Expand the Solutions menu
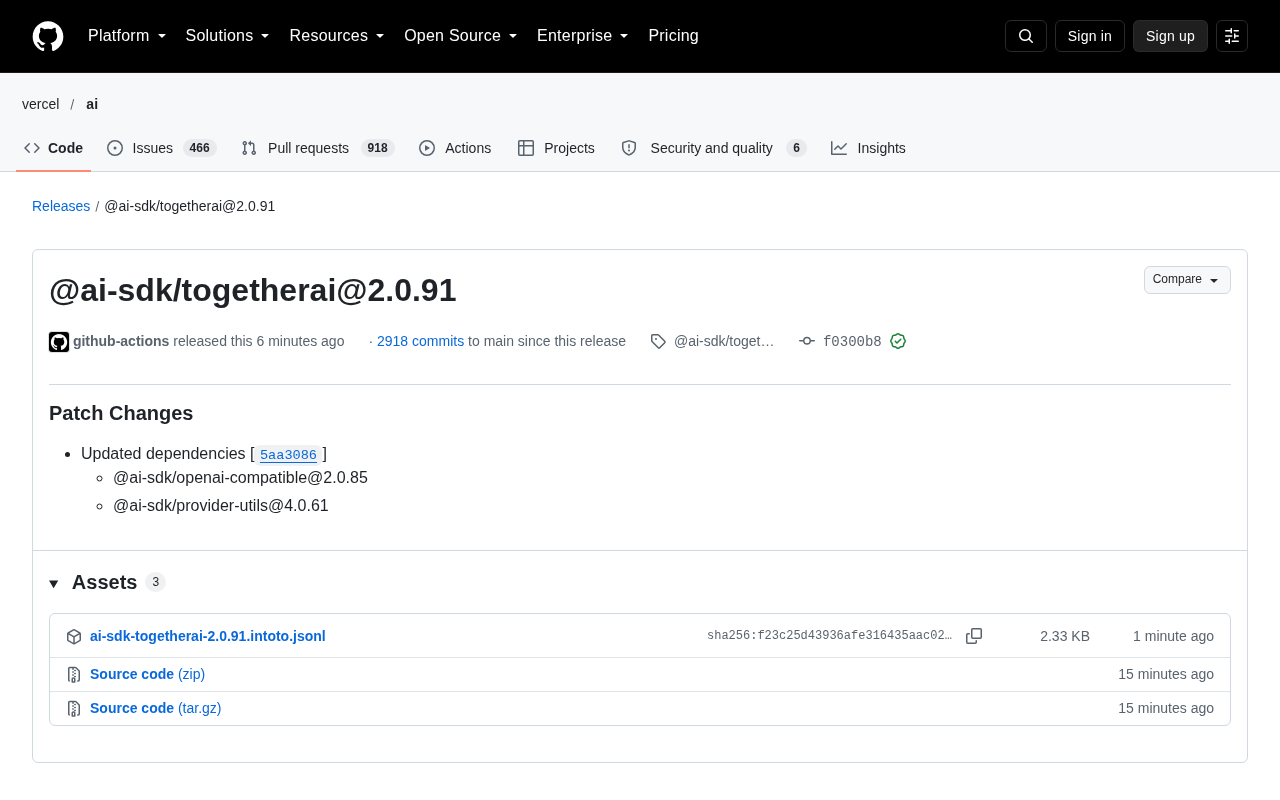1280x800 pixels. 228,36
